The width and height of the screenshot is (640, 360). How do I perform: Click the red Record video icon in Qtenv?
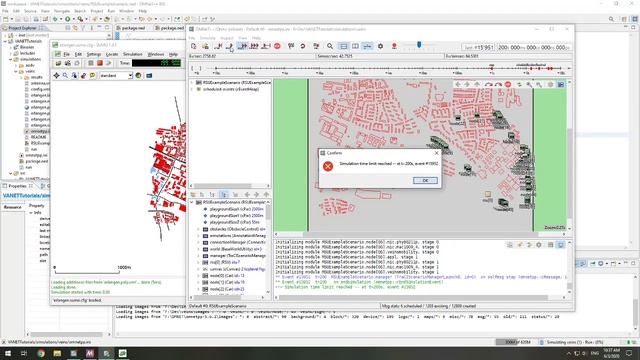(394, 47)
